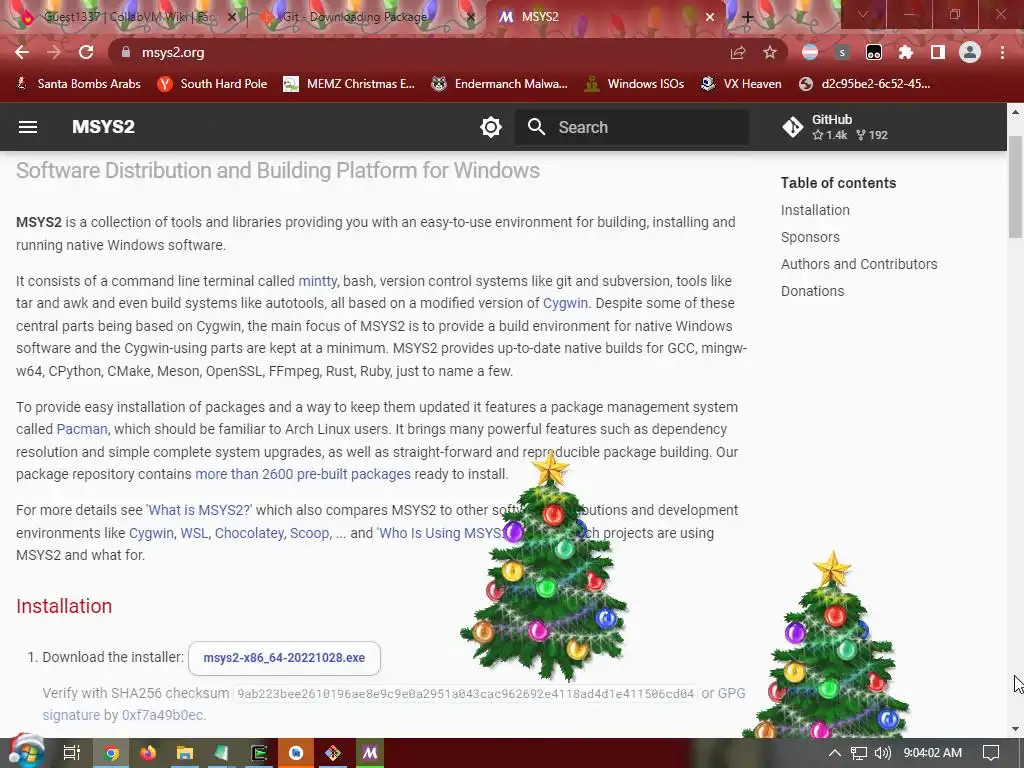Bookmark this page with the star icon
1024x768 pixels.
(x=770, y=52)
